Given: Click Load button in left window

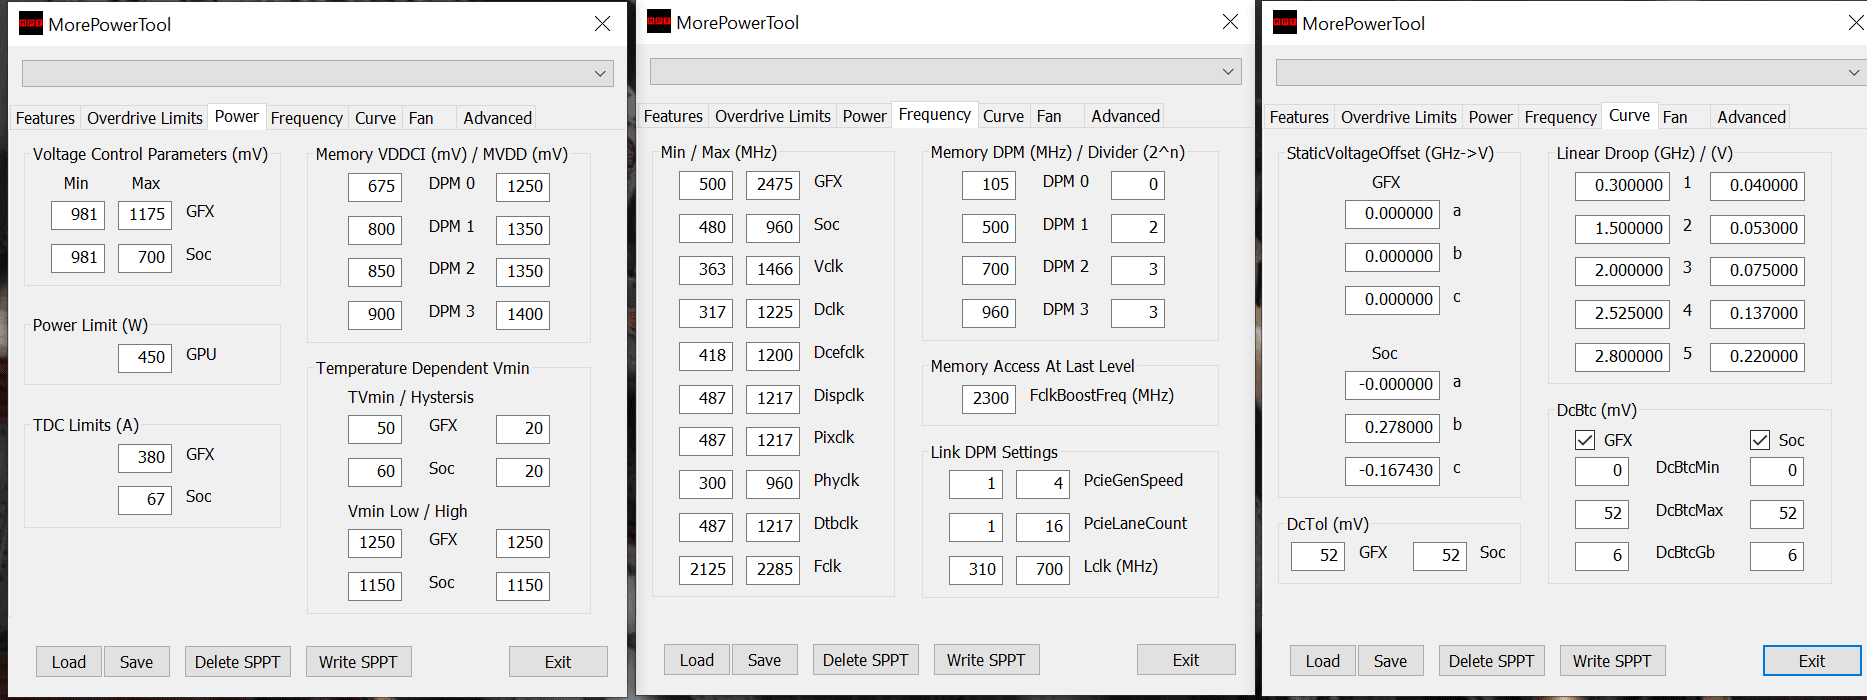Looking at the screenshot, I should pos(69,662).
